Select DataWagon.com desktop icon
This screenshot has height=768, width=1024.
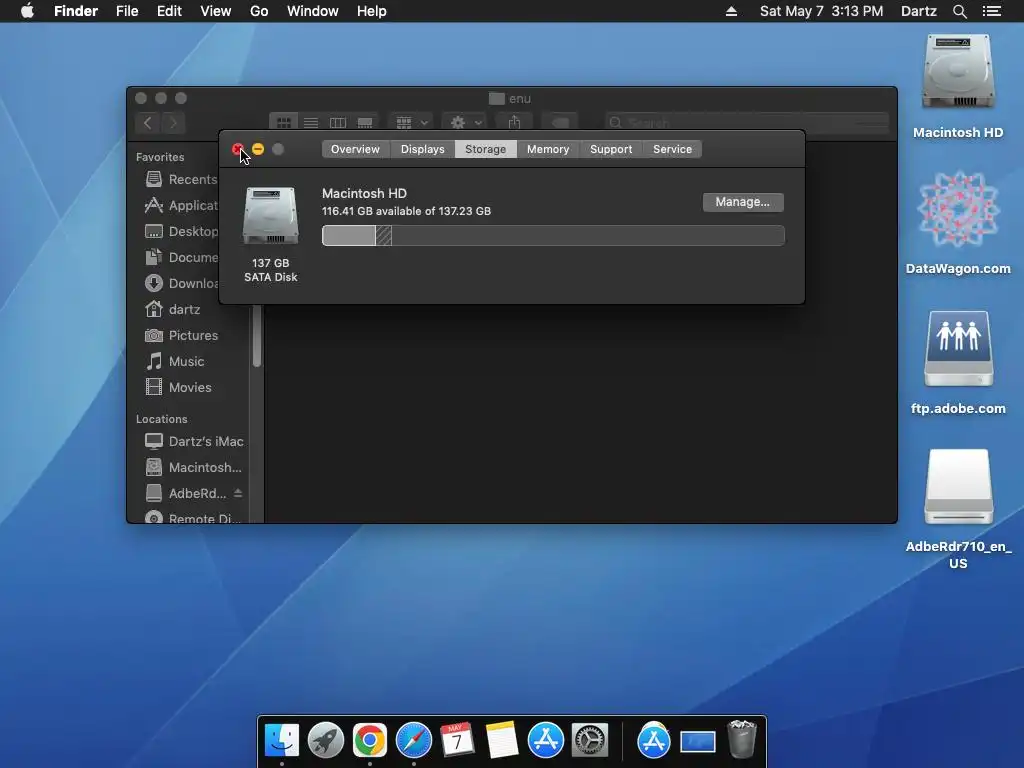[x=958, y=209]
